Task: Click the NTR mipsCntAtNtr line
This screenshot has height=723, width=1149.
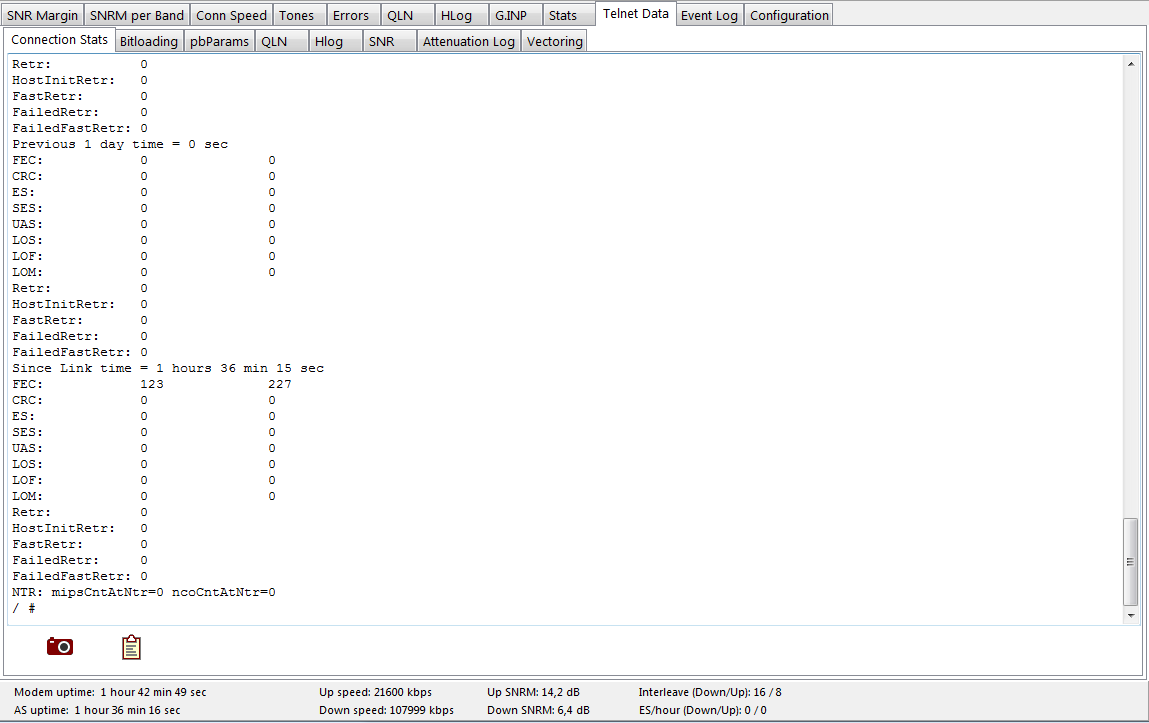Action: (144, 593)
